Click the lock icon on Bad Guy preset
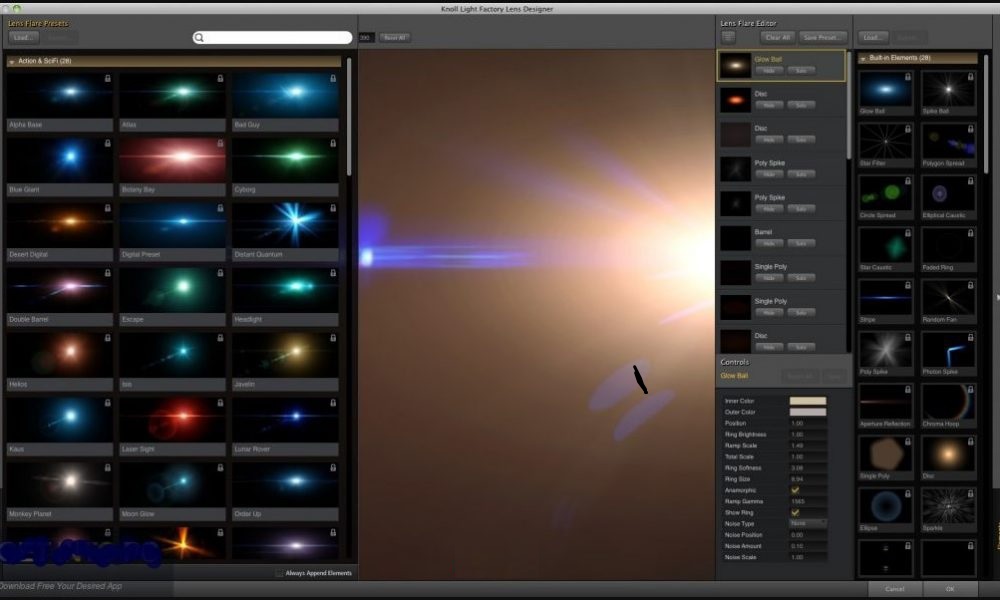This screenshot has width=1000, height=600. point(333,78)
